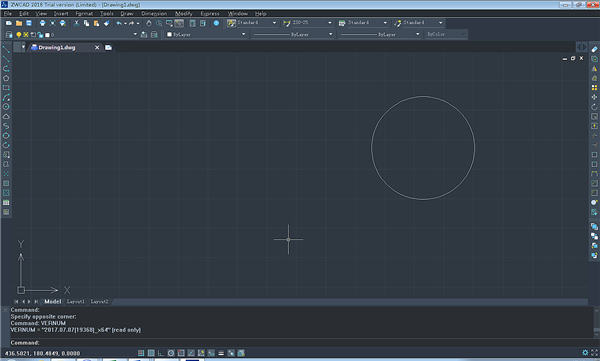
Task: Click the new drawing tab button
Action: click(x=108, y=47)
